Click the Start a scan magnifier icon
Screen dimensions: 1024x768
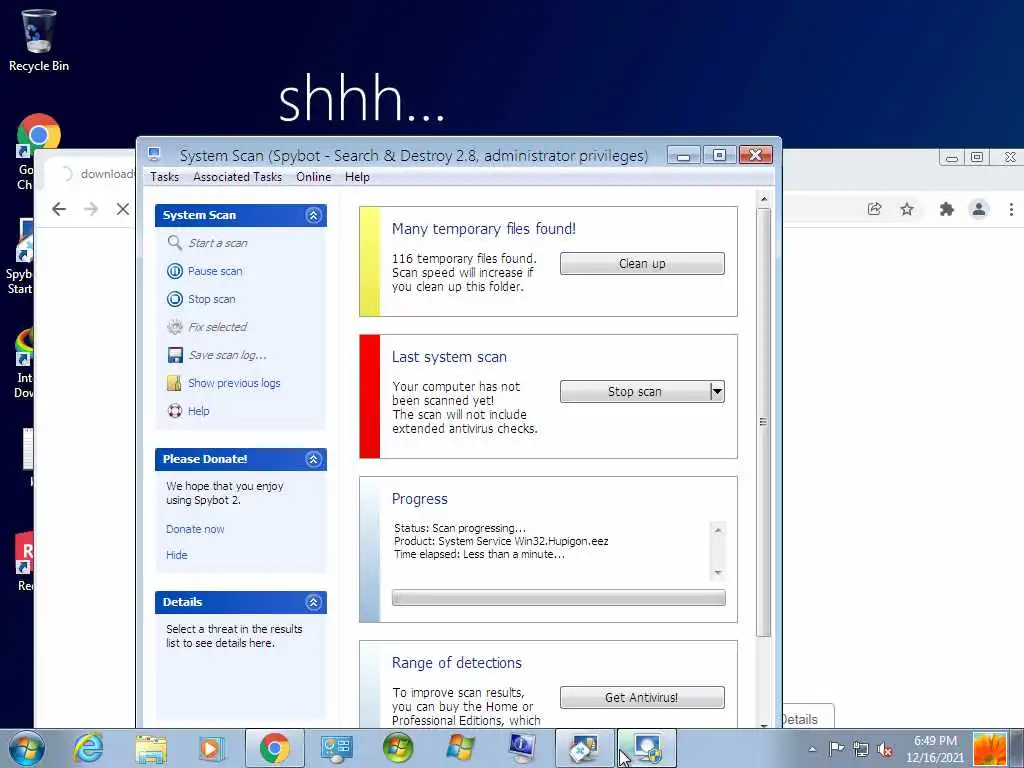pyautogui.click(x=174, y=243)
